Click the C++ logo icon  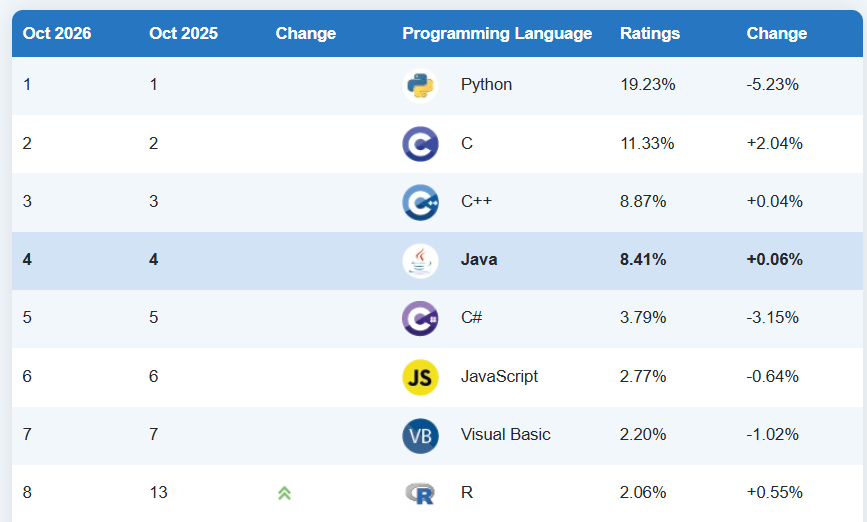point(420,202)
